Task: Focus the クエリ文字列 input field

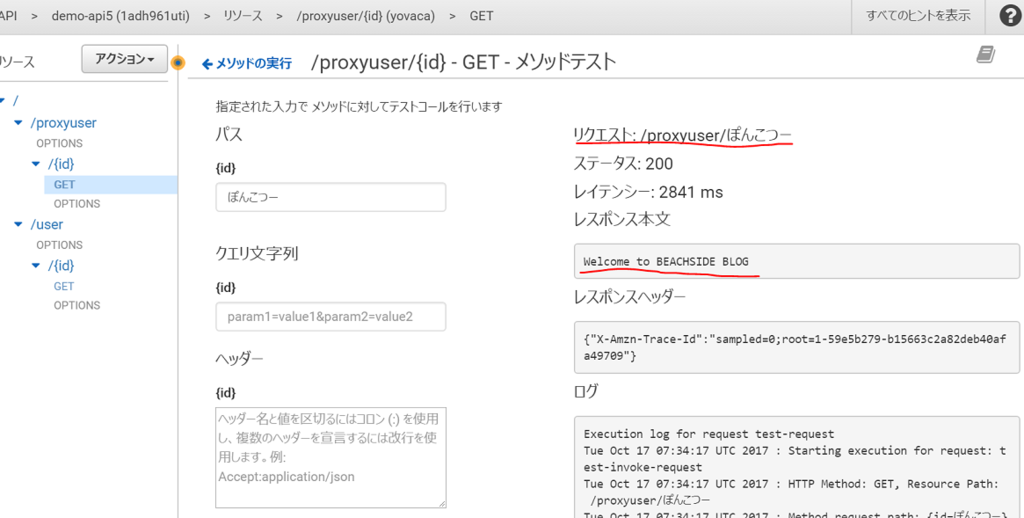Action: (331, 316)
